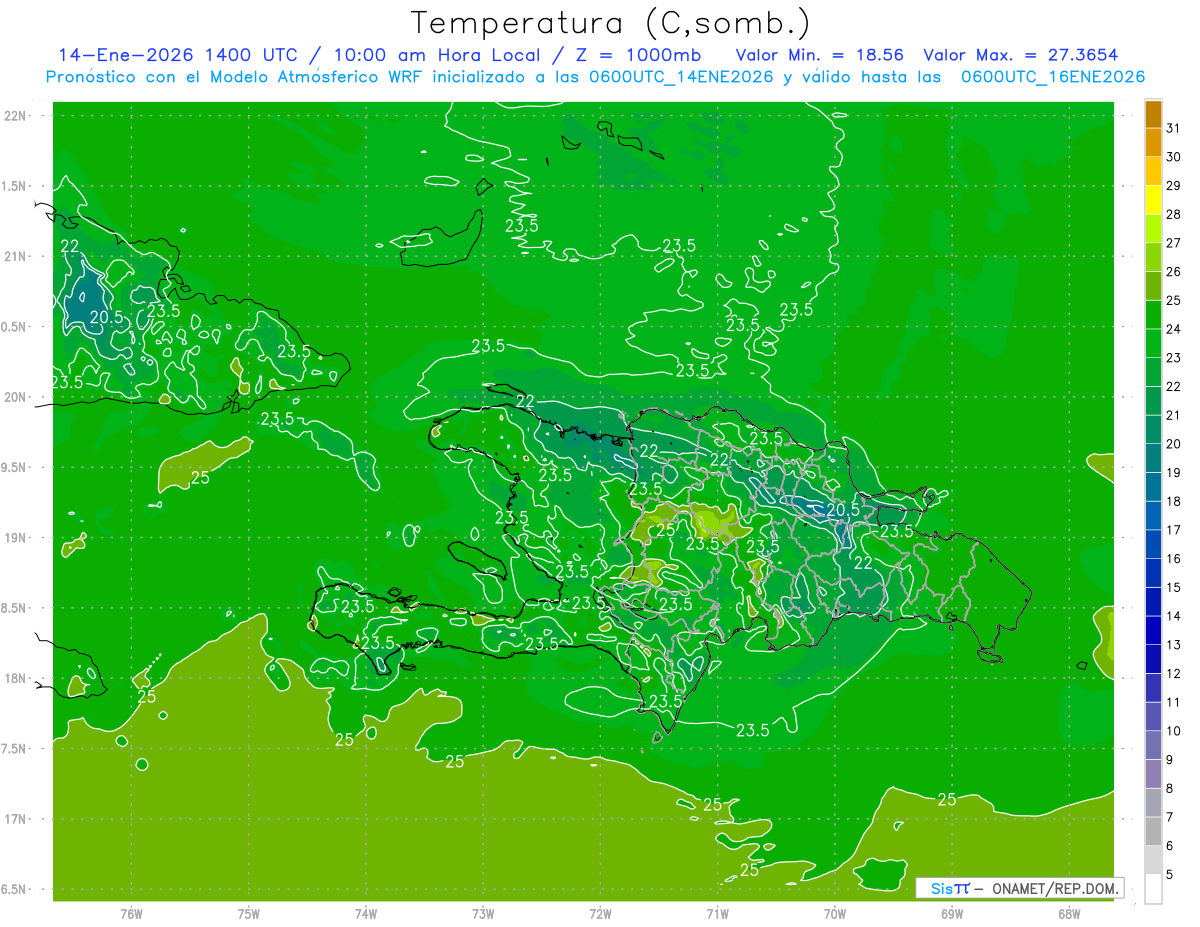Click the blue 'Sis' logo text in the credit box
Screen dimensions: 1200x927
point(941,888)
